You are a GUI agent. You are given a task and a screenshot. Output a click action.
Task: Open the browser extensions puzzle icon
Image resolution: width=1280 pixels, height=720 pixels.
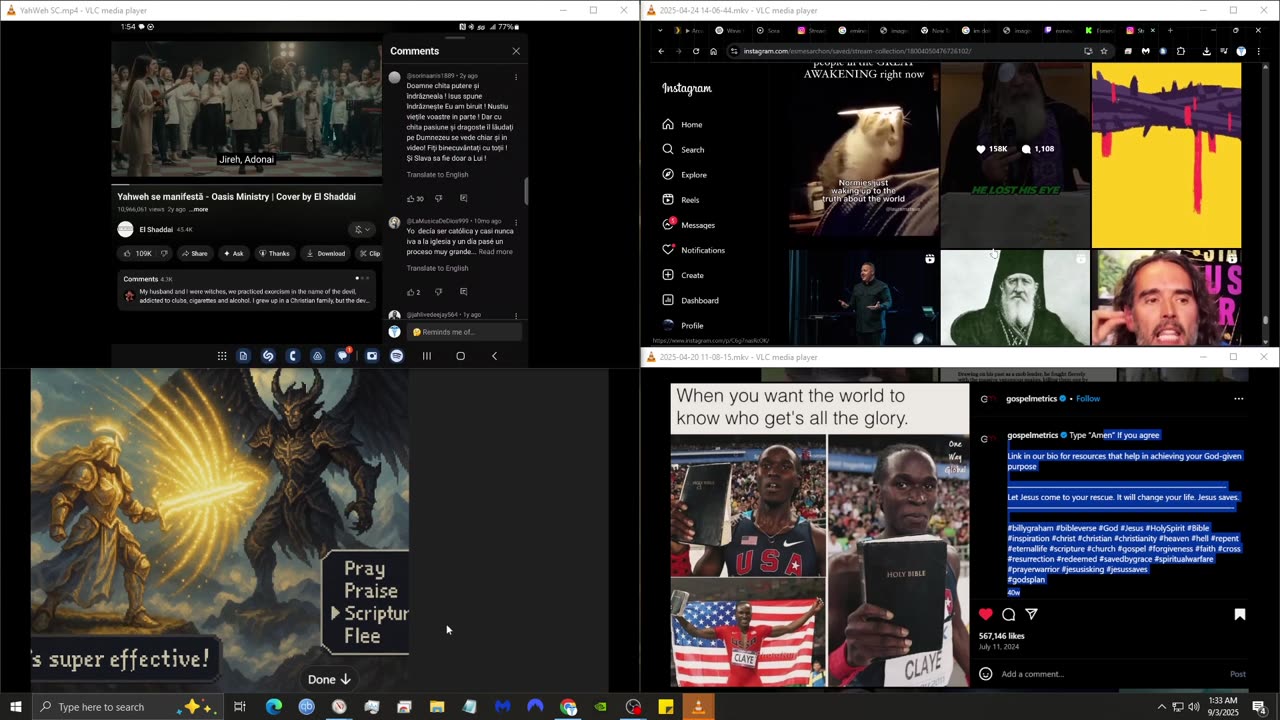(x=1181, y=51)
